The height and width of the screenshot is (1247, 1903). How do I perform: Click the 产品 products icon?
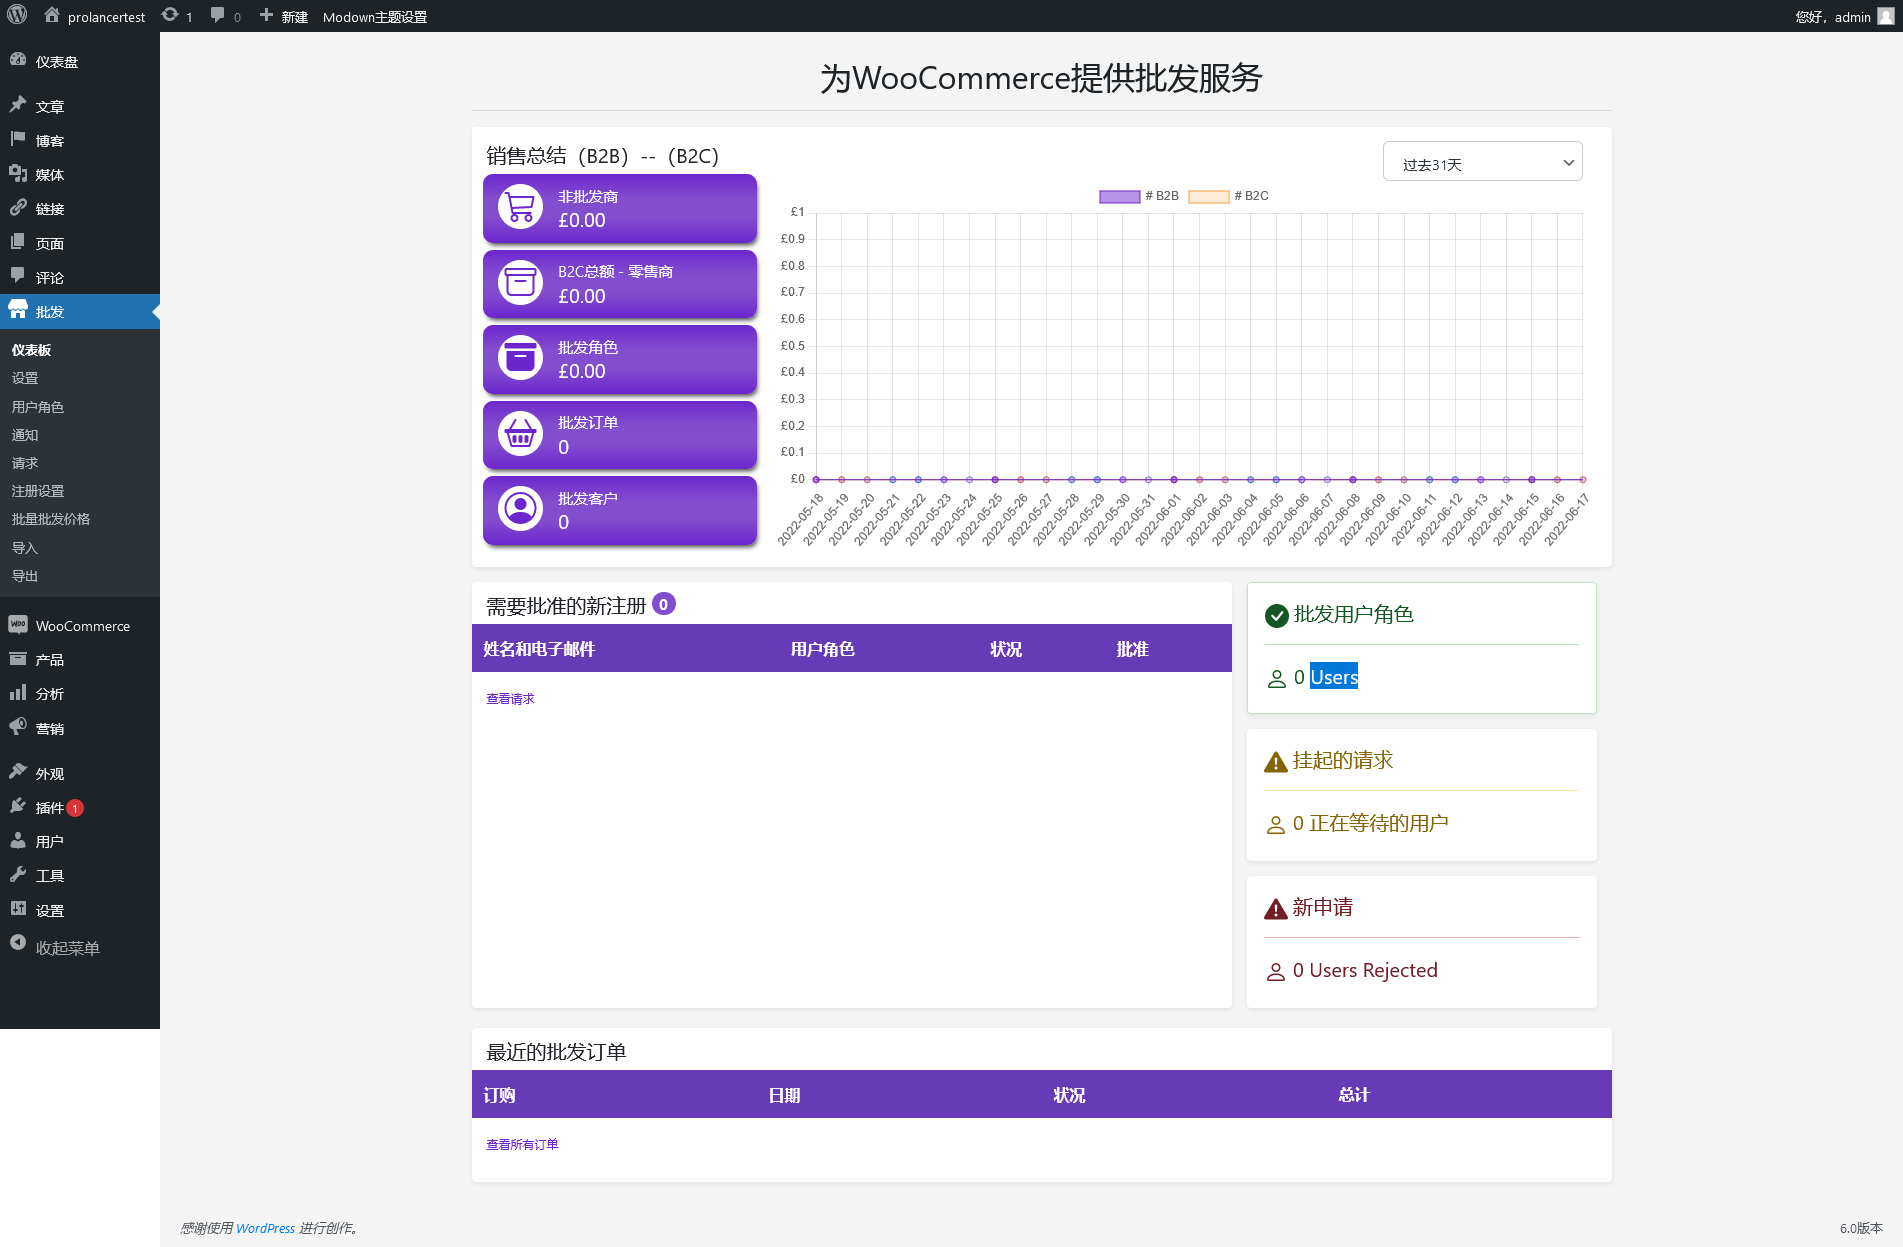[x=18, y=658]
